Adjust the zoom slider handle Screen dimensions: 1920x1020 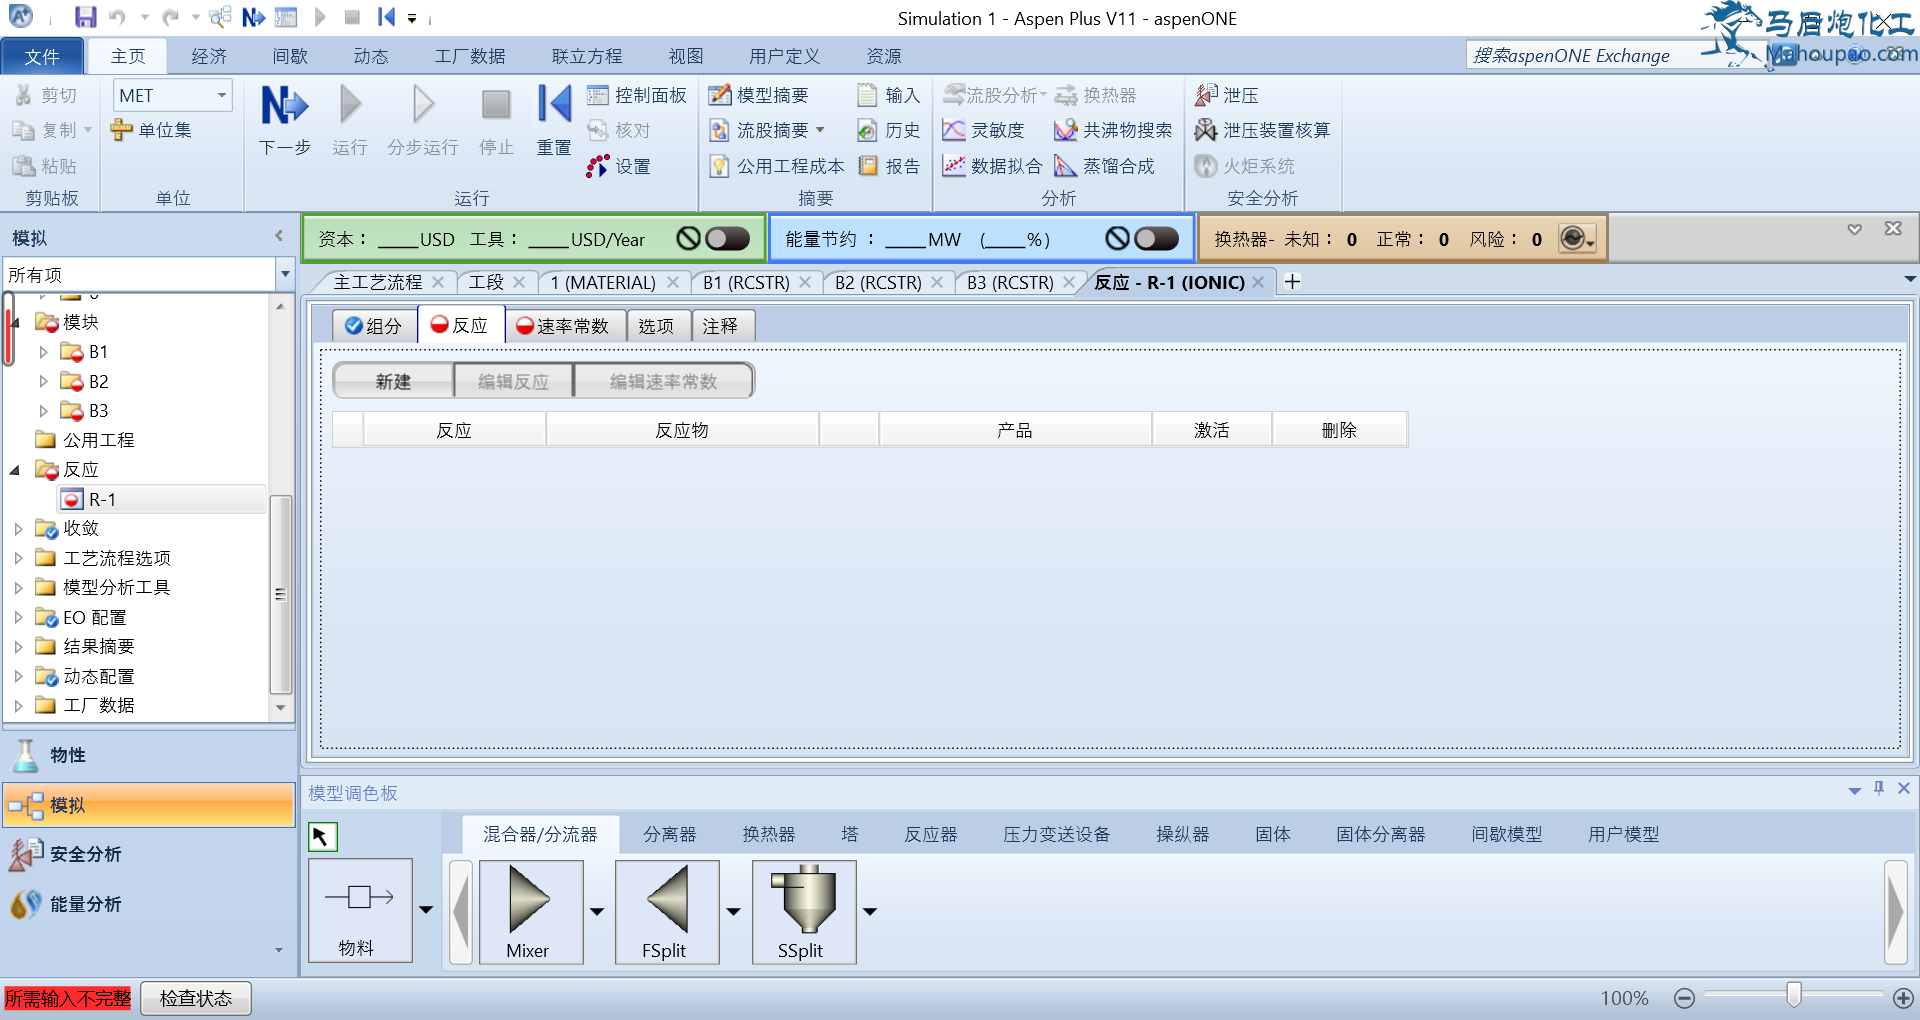point(1794,995)
